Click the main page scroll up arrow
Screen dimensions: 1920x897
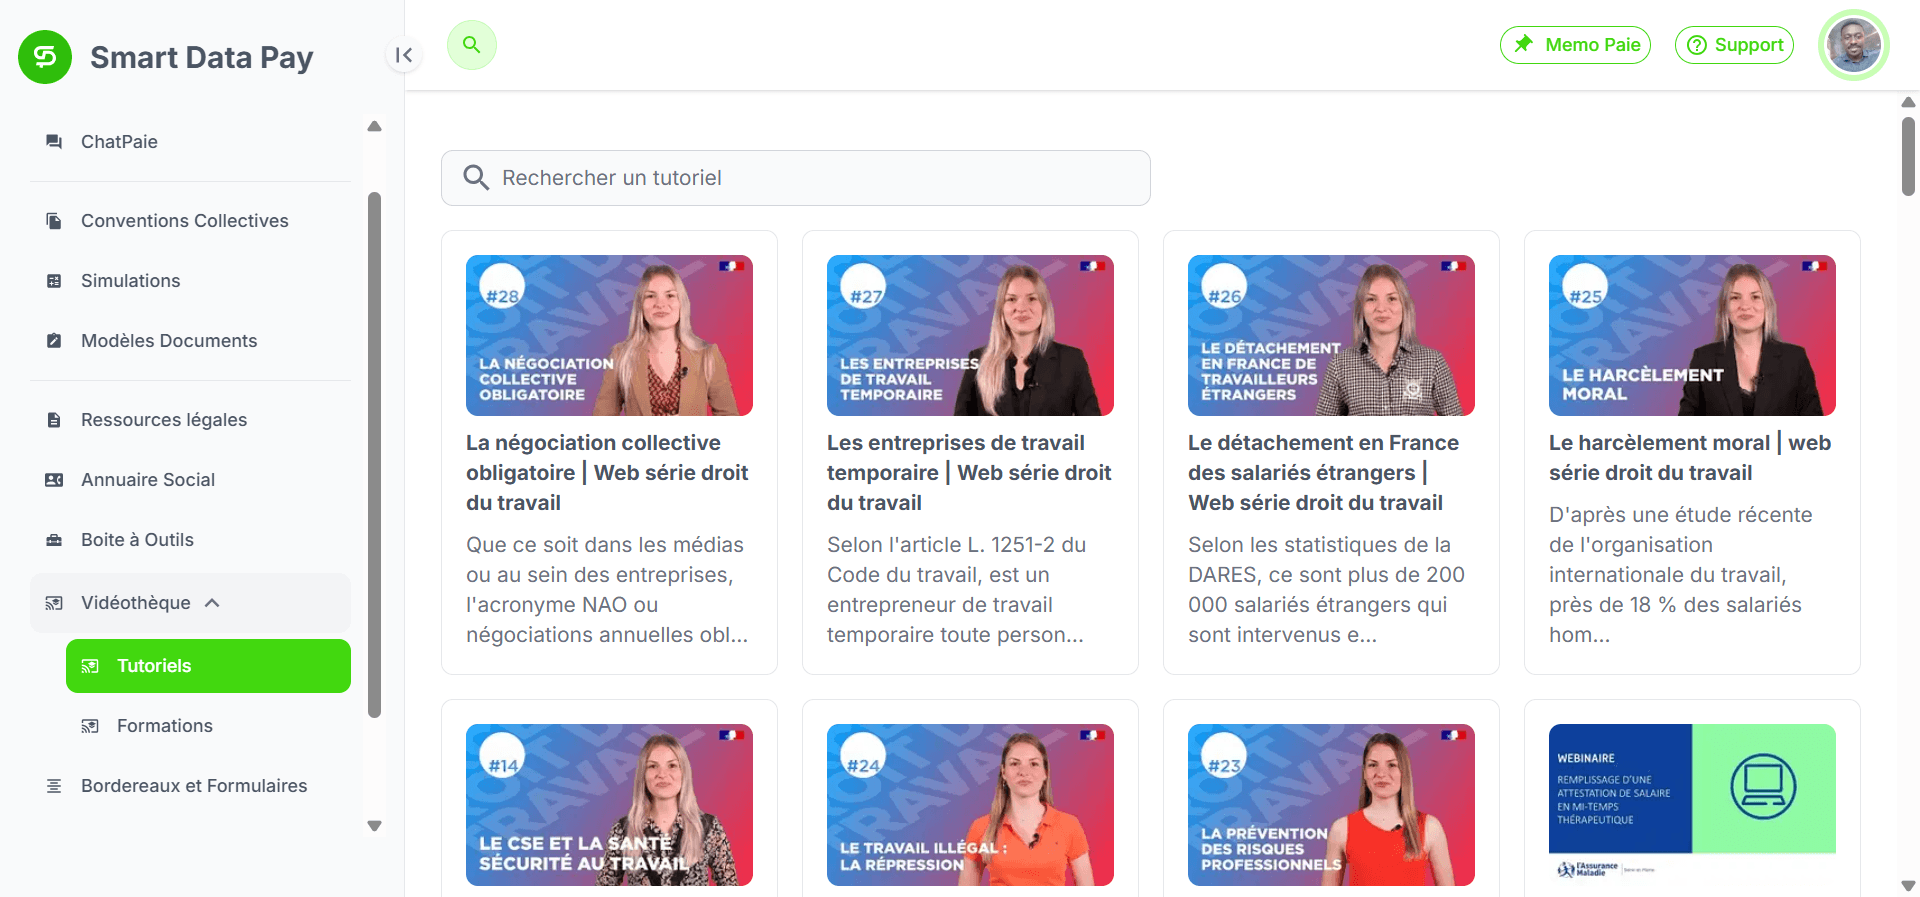pyautogui.click(x=1908, y=102)
